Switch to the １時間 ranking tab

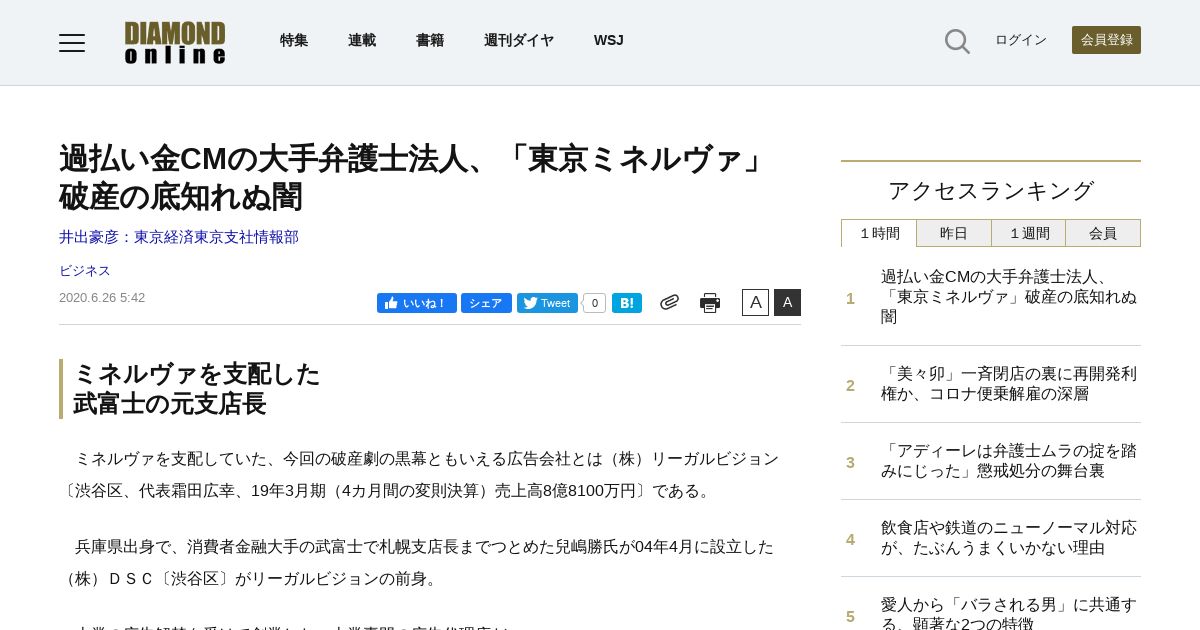(x=879, y=233)
